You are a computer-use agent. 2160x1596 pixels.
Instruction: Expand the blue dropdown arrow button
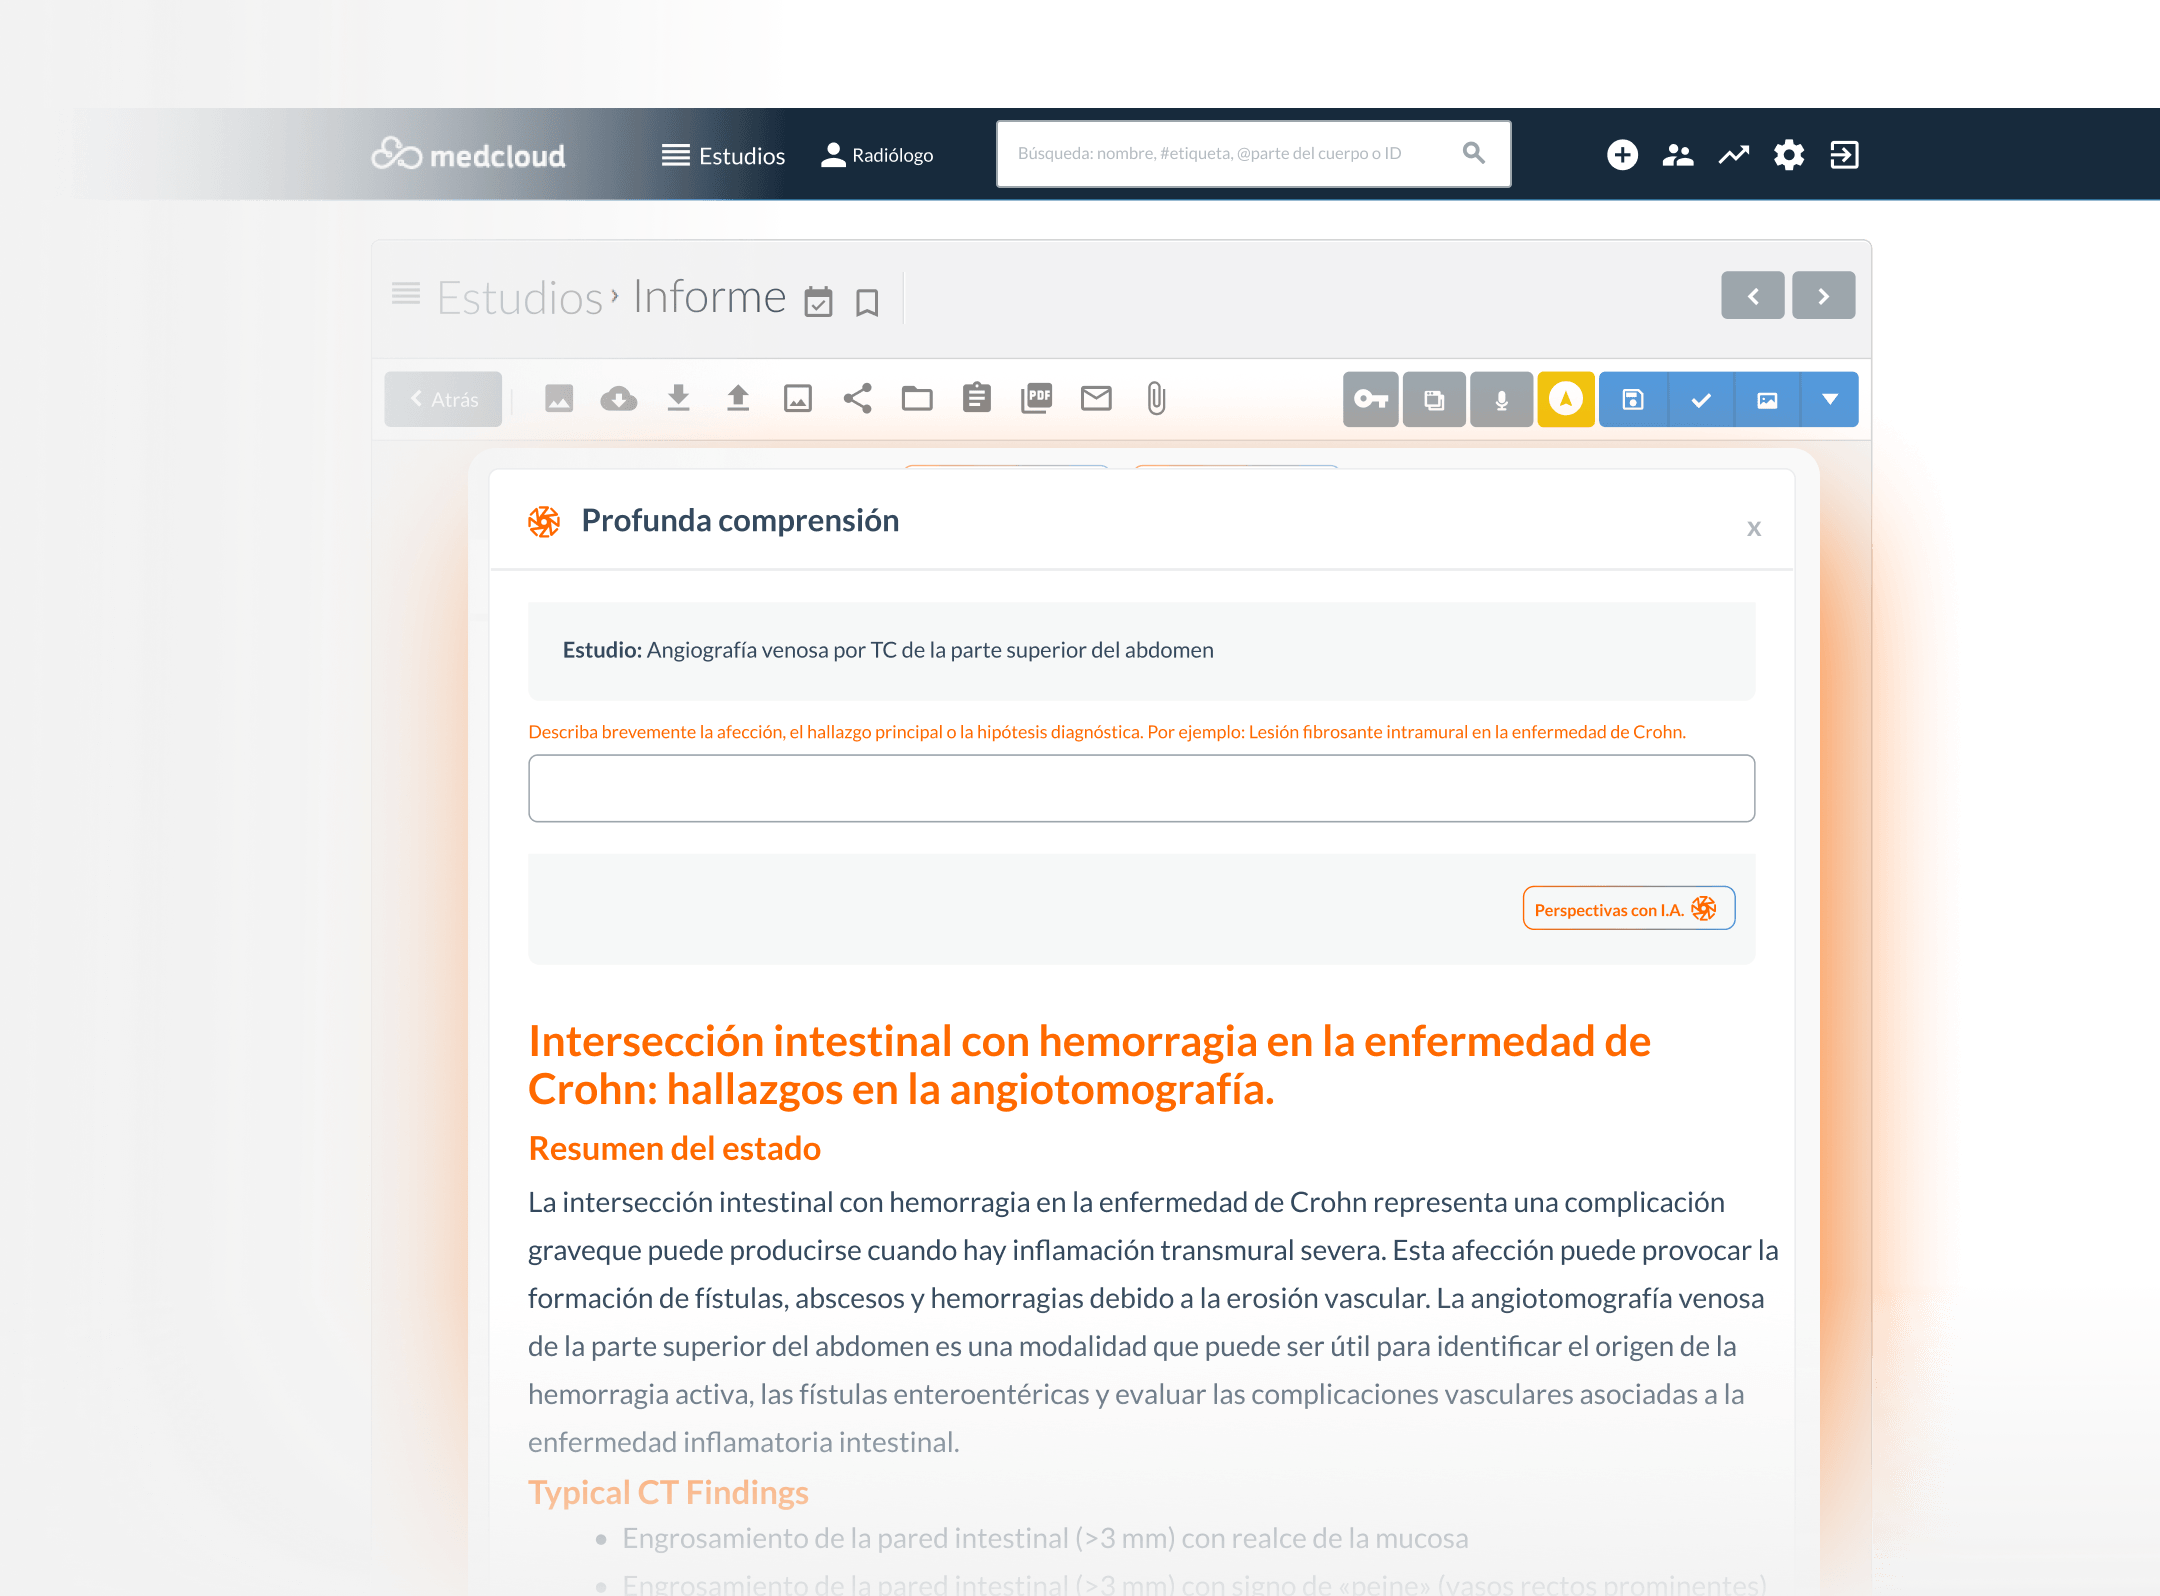tap(1829, 400)
